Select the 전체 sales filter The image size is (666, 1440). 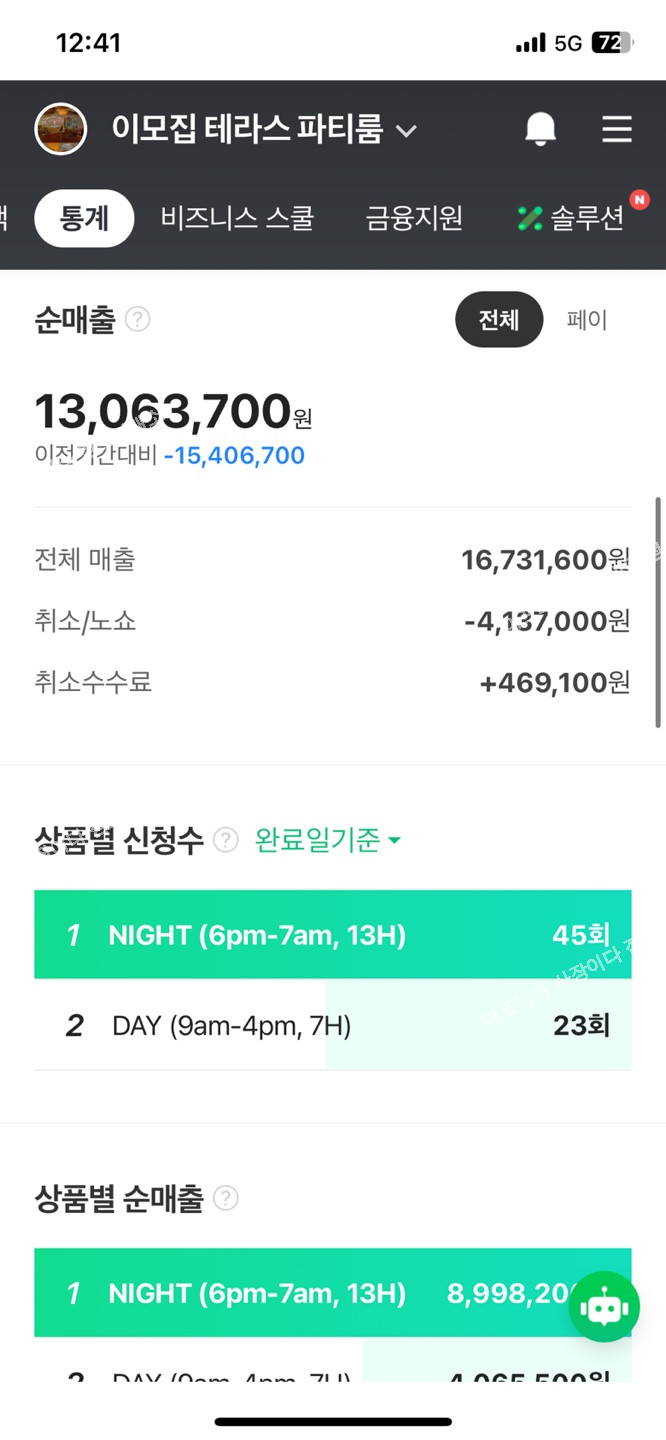[499, 320]
